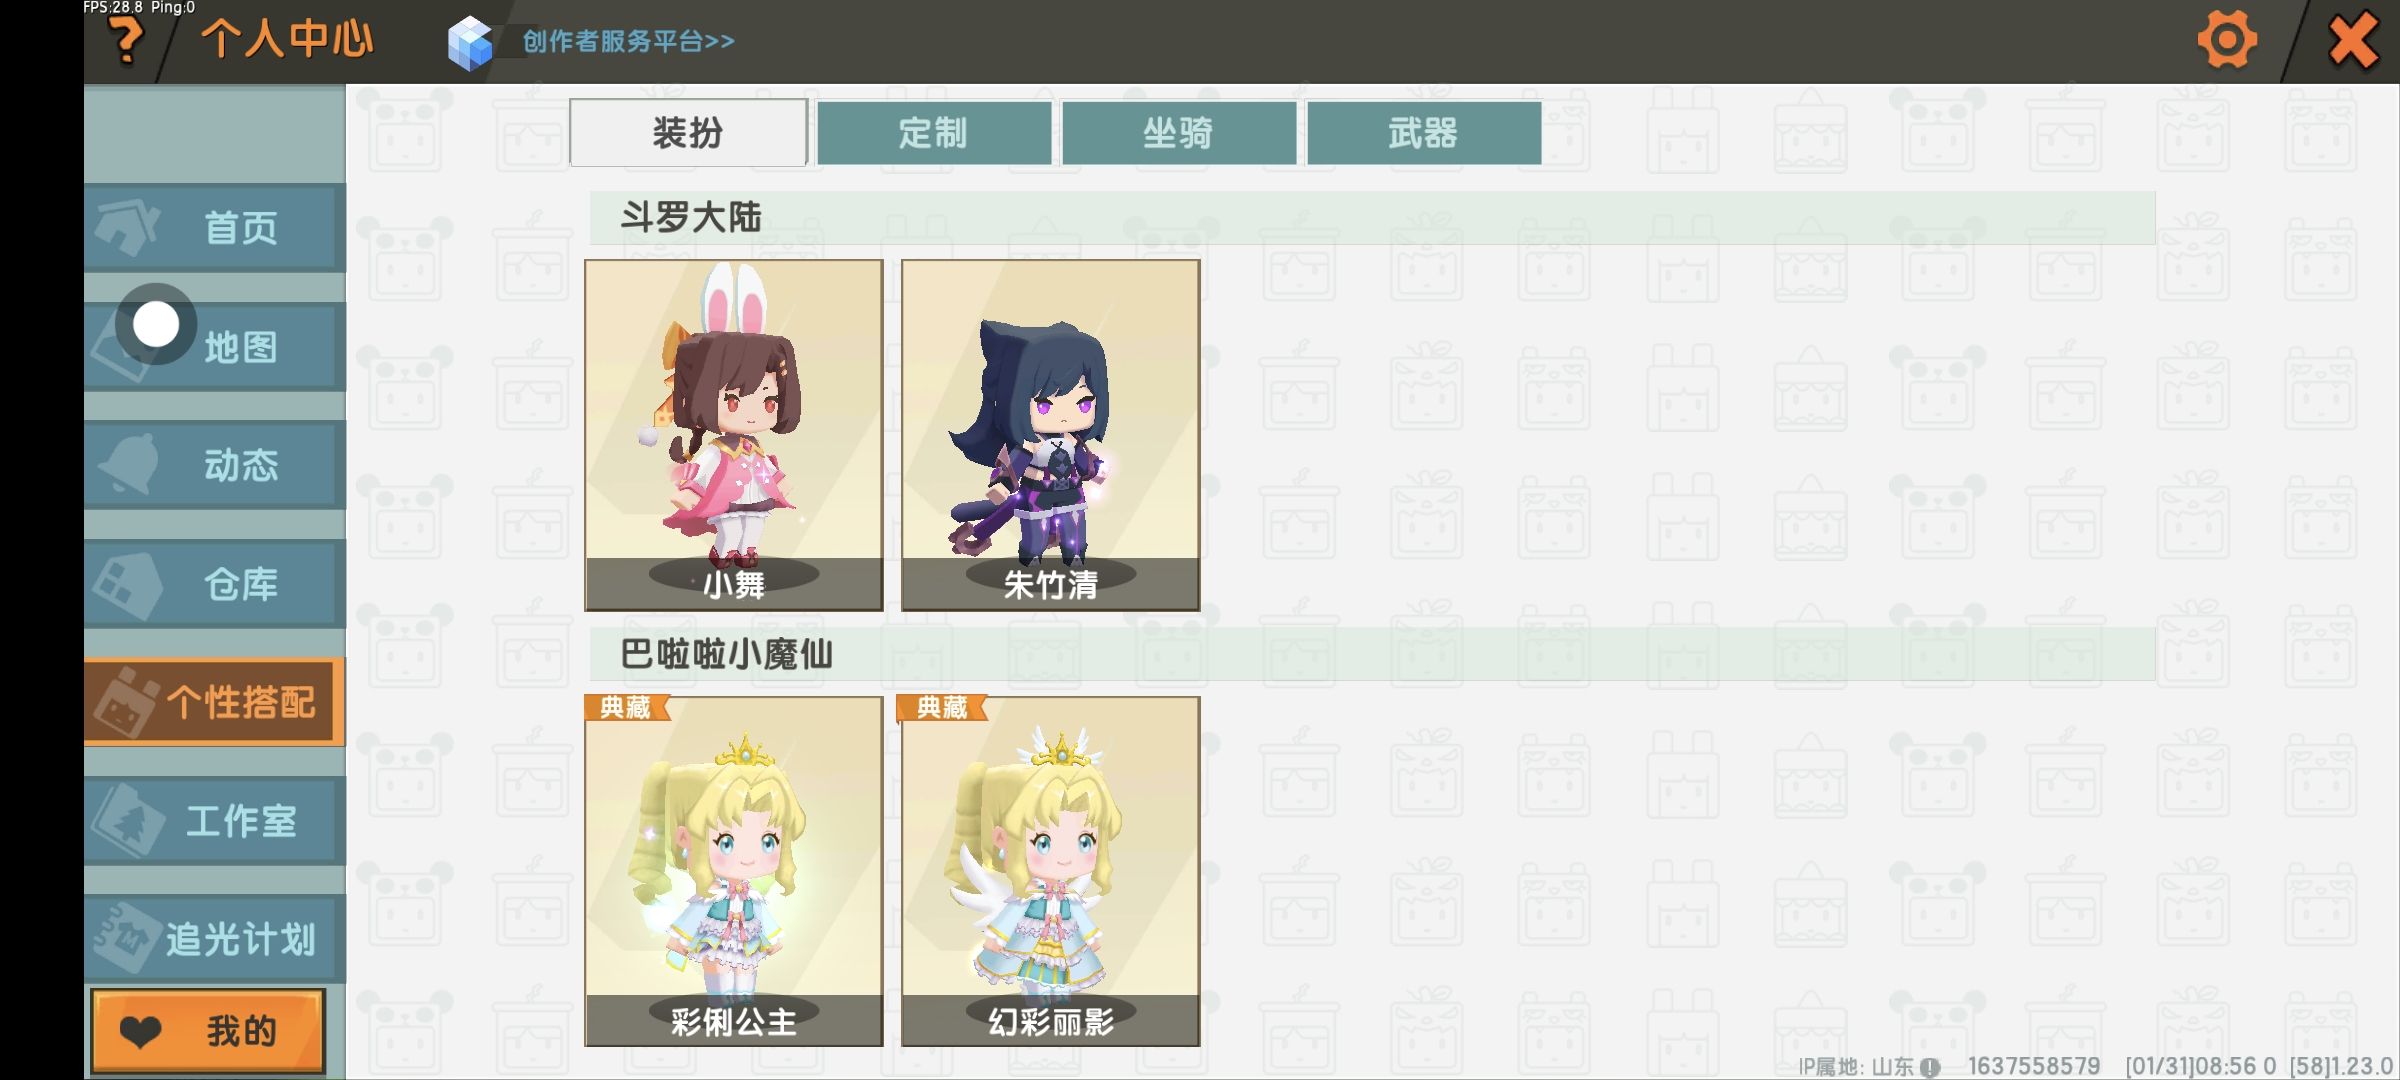
Task: Select the 朱竹清 skin card
Action: [x=1051, y=435]
